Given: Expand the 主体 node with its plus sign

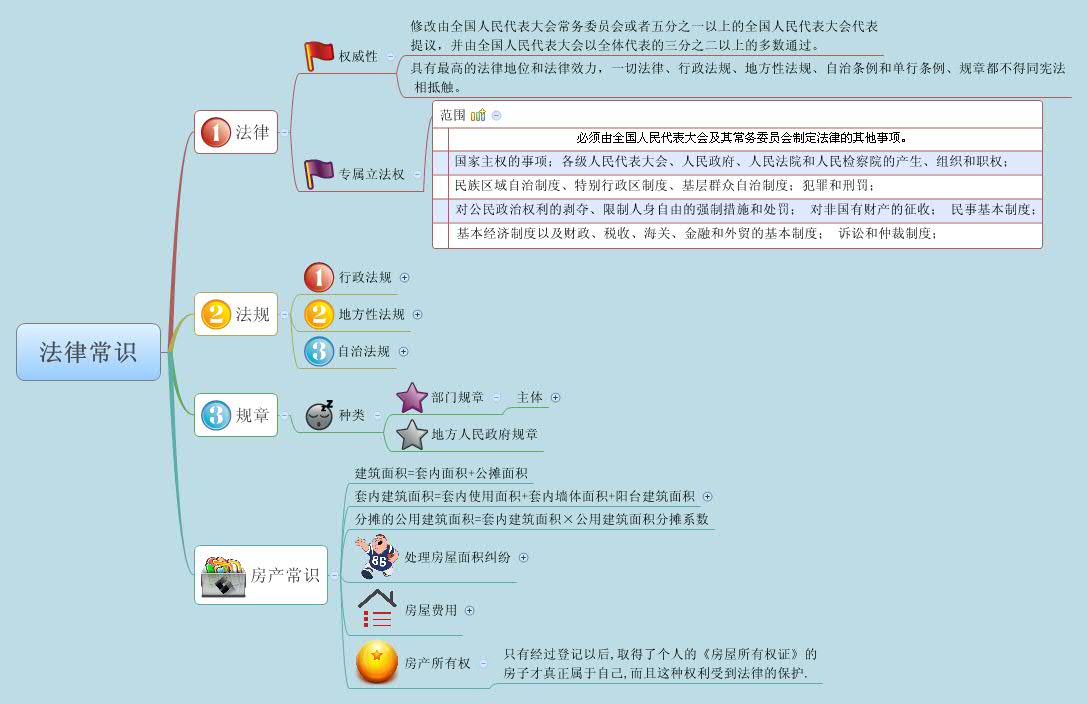Looking at the screenshot, I should (x=553, y=397).
